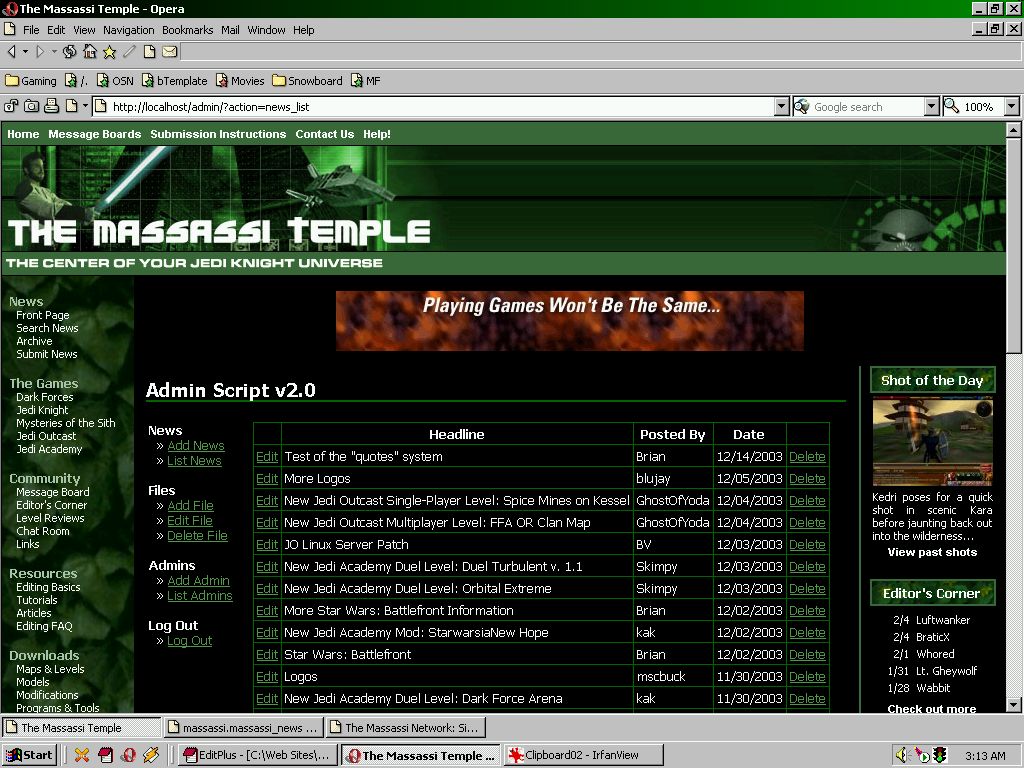This screenshot has height=768, width=1024.
Task: Click the List Admins link
Action: tap(200, 596)
